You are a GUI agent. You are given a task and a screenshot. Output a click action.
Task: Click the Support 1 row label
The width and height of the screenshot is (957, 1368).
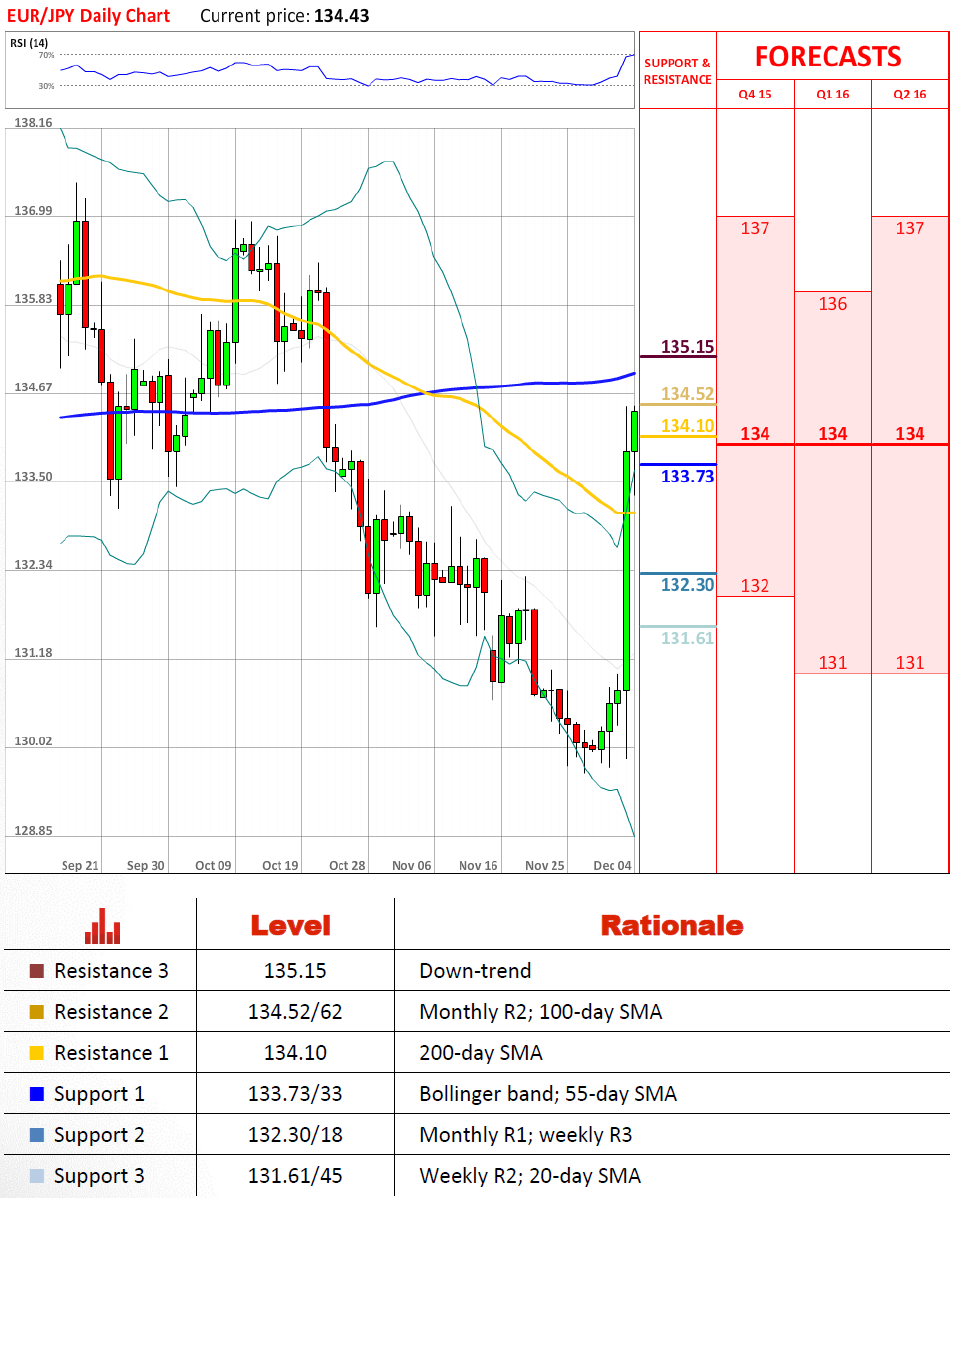99,1094
